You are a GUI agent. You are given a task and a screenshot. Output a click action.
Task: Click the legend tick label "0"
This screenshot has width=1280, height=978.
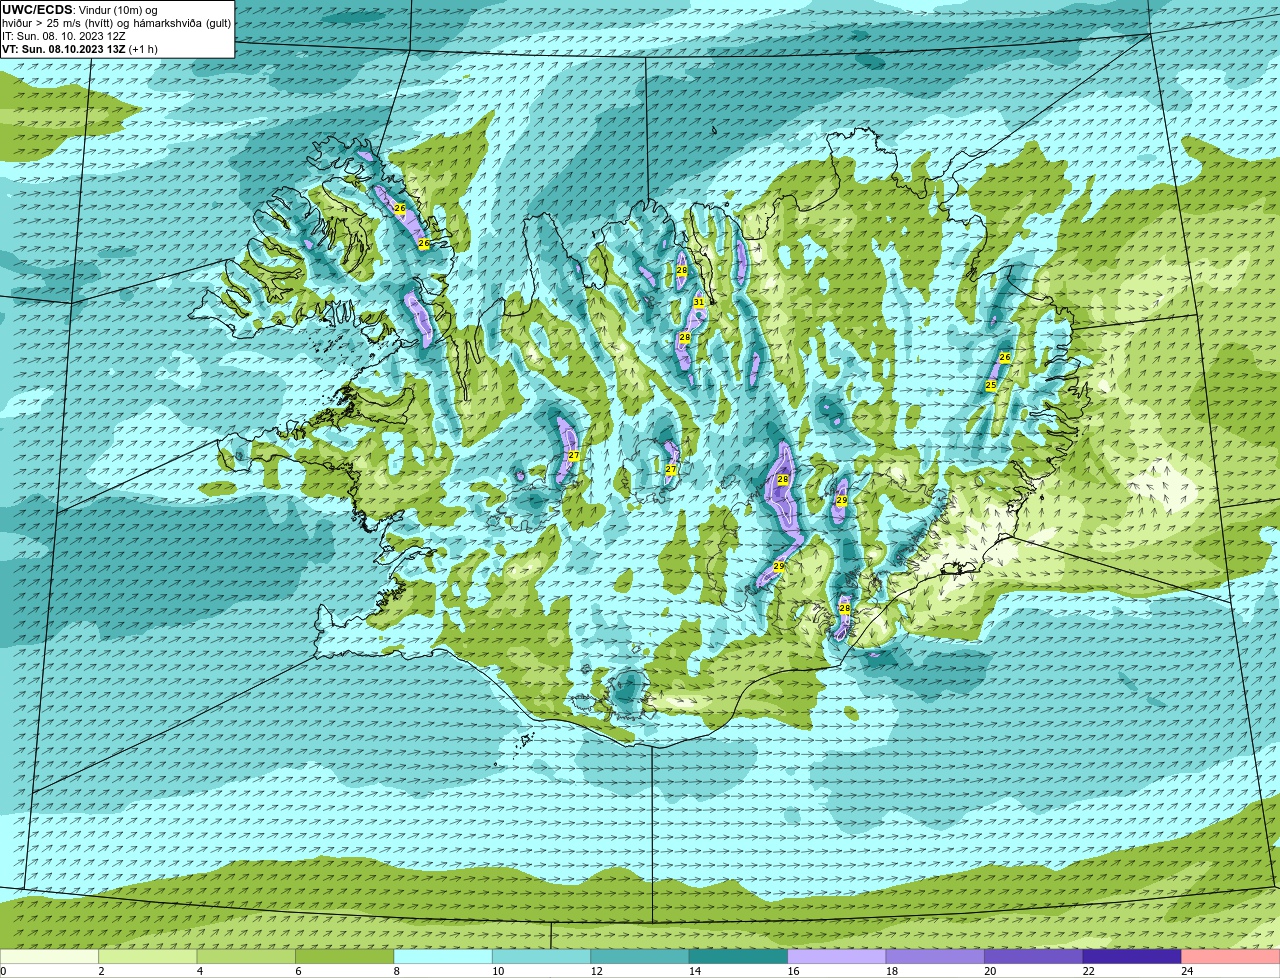(3, 971)
